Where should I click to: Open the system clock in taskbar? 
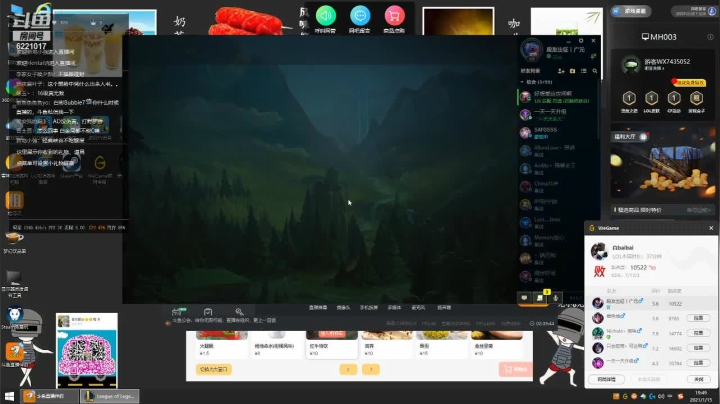point(700,396)
